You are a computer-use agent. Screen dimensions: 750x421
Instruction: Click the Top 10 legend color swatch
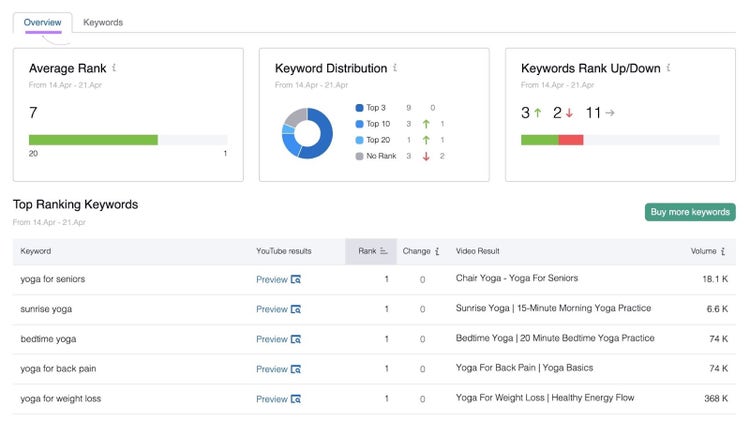[359, 124]
